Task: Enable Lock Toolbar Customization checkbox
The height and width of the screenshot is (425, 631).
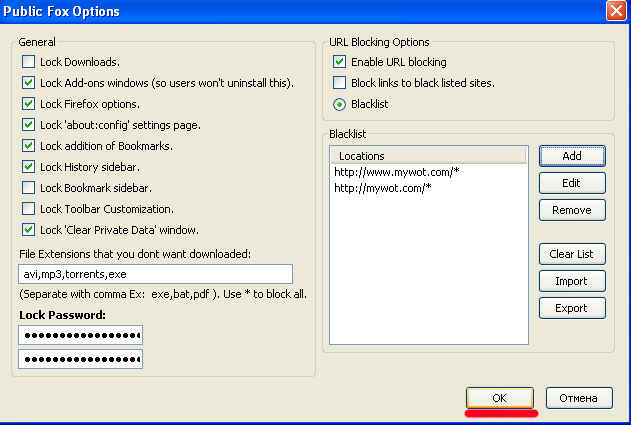Action: click(28, 209)
